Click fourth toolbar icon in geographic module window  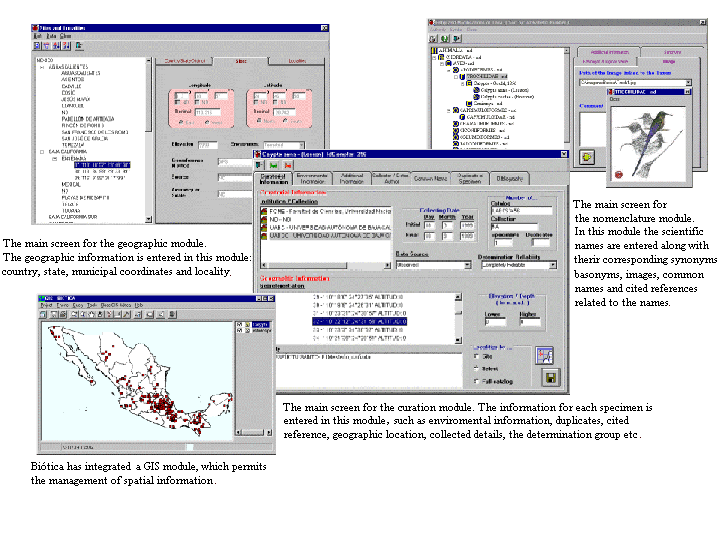tap(66, 45)
